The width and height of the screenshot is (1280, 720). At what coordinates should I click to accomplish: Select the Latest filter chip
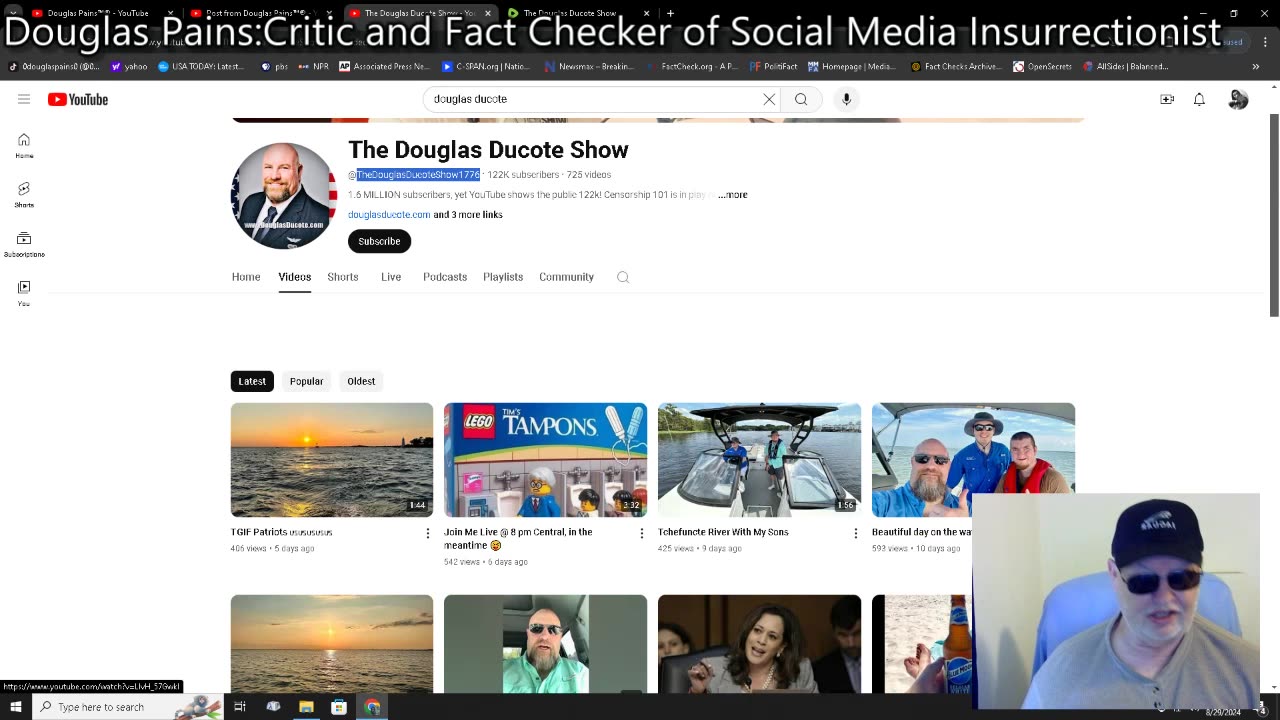point(252,381)
